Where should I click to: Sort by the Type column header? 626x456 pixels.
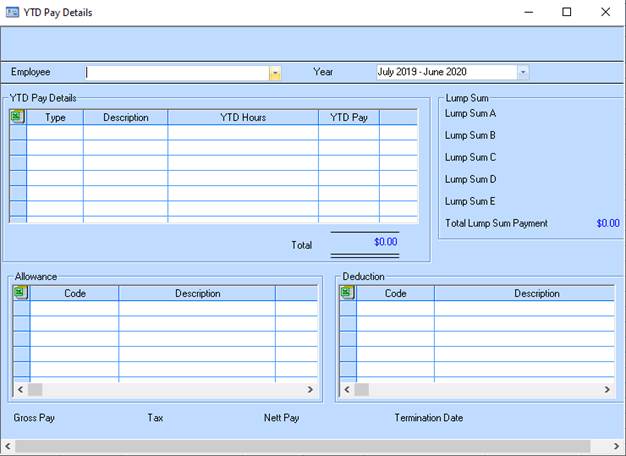click(x=55, y=118)
